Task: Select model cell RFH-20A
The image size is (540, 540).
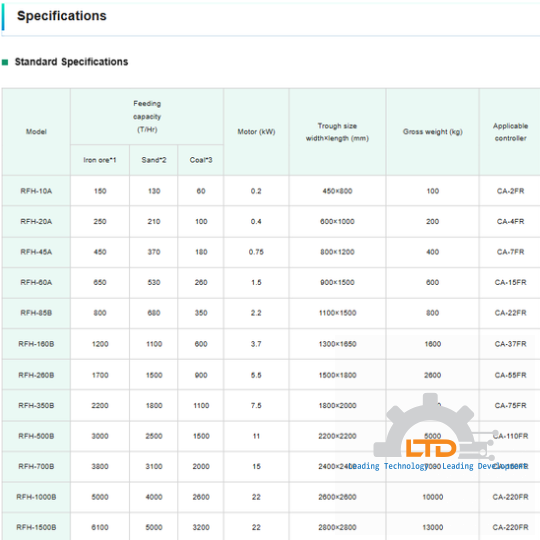Action: coord(36,221)
